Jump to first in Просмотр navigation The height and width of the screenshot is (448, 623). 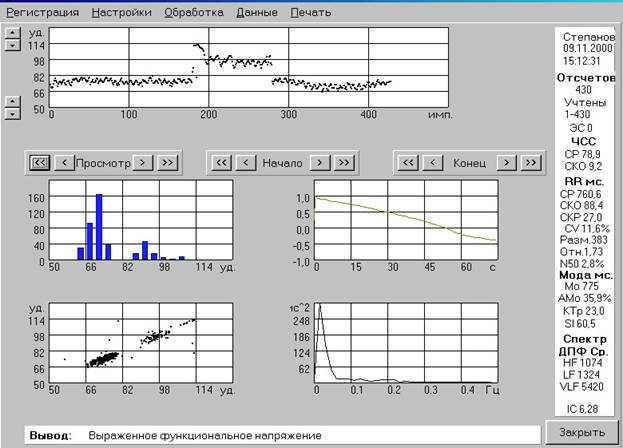point(40,162)
